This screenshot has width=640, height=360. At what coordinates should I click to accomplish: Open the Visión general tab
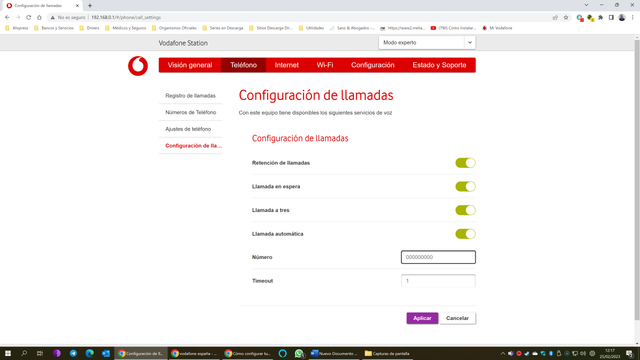[190, 65]
